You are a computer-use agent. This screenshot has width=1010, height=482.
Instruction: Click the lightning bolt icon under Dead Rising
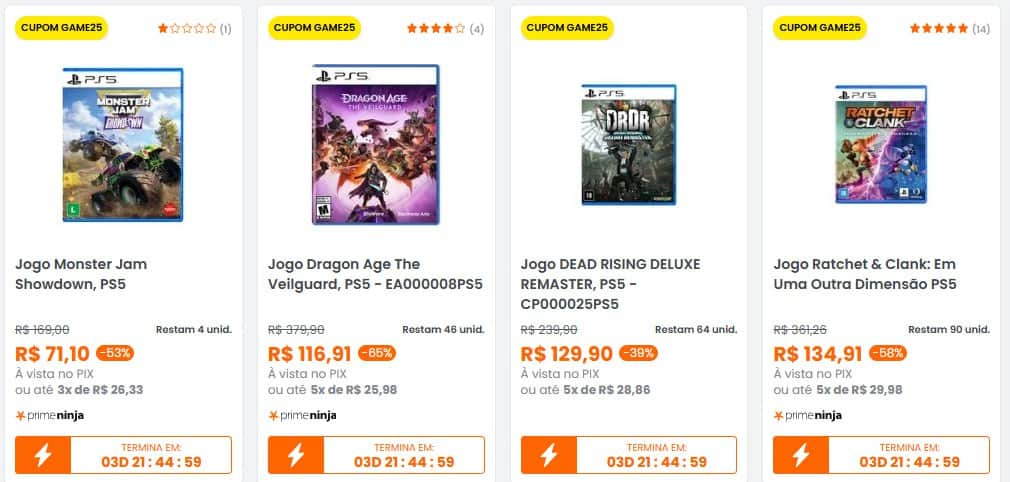[x=549, y=455]
